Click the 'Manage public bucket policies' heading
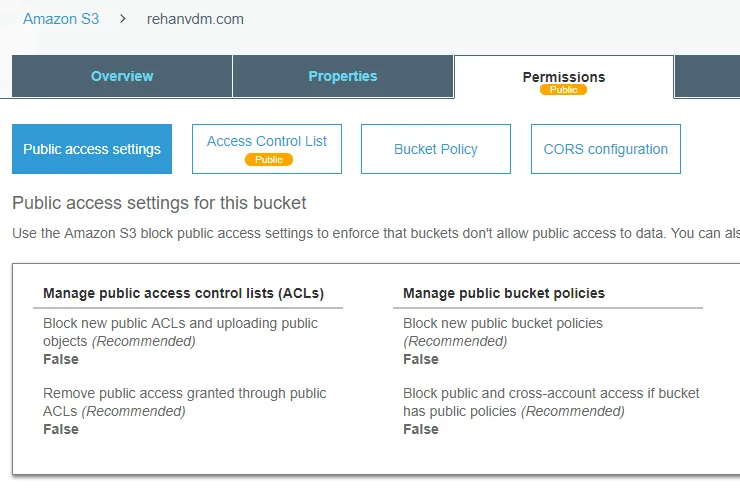This screenshot has height=494, width=740. coord(504,293)
